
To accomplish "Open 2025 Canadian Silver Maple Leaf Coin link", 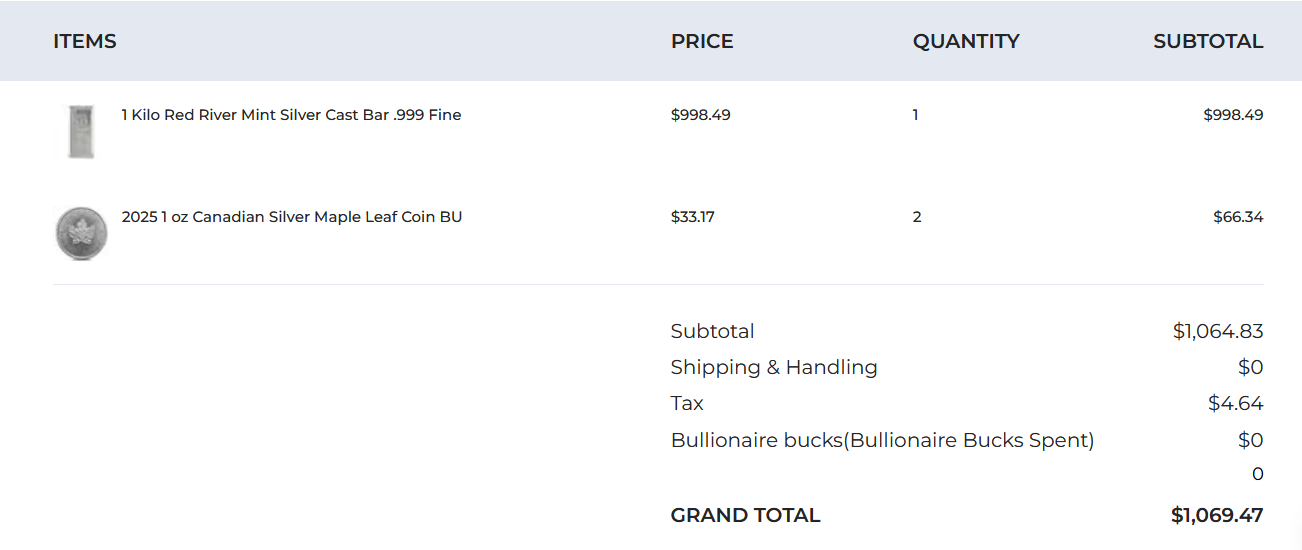I will 291,217.
